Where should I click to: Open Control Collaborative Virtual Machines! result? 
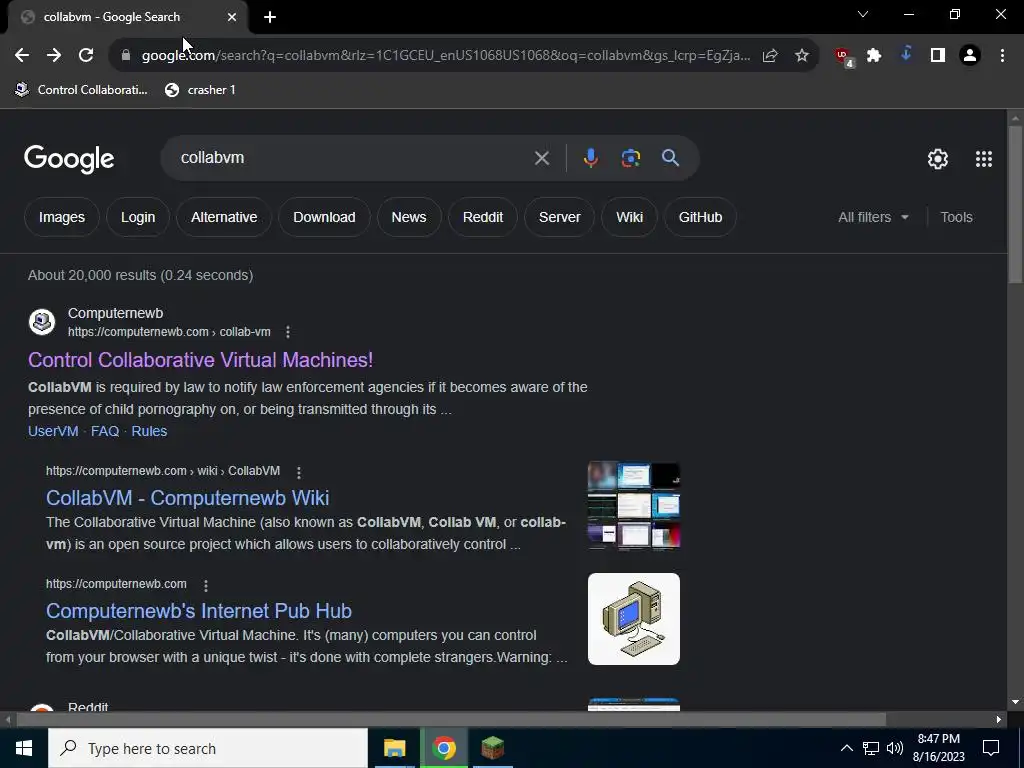[200, 360]
